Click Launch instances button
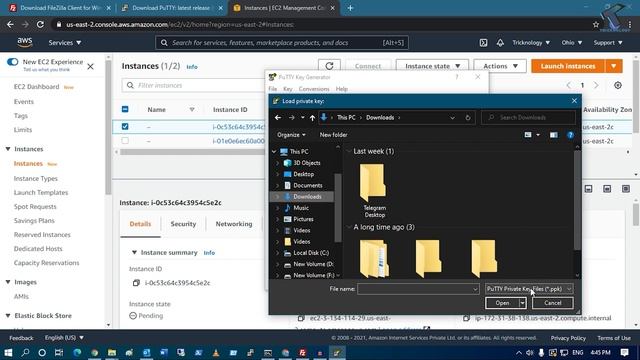The height and width of the screenshot is (360, 640). [568, 66]
